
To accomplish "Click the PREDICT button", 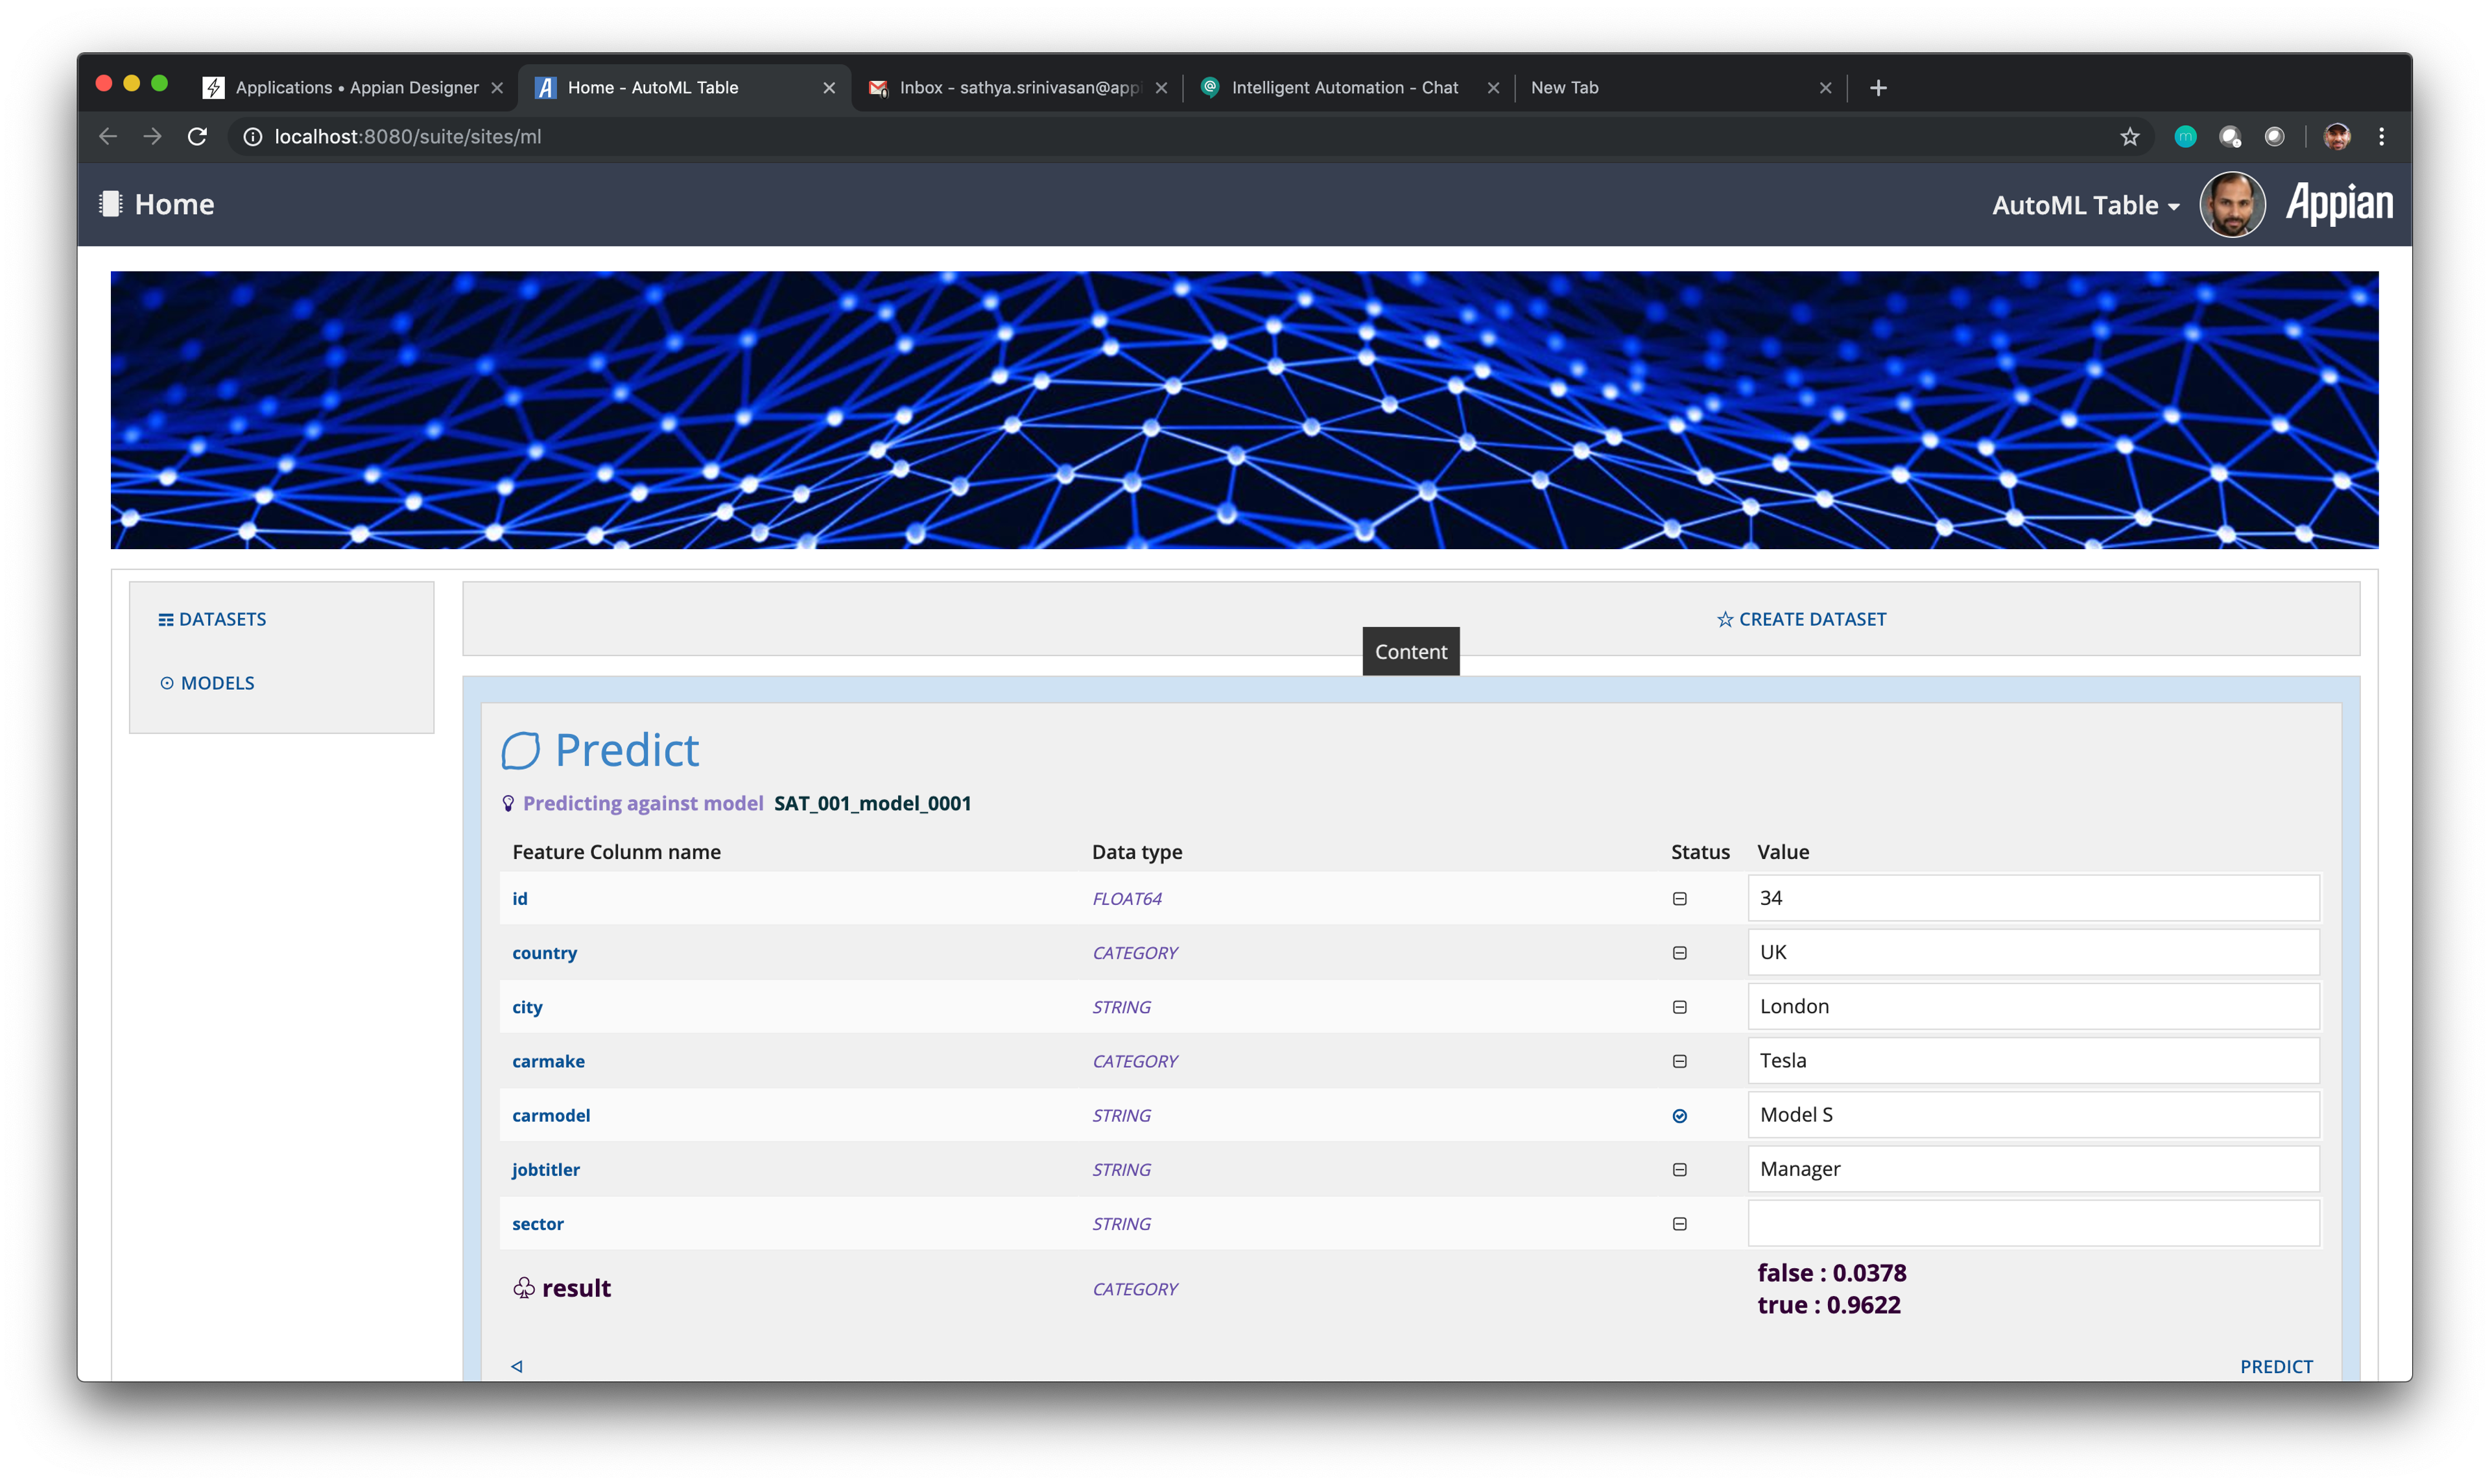I will pos(2276,1366).
